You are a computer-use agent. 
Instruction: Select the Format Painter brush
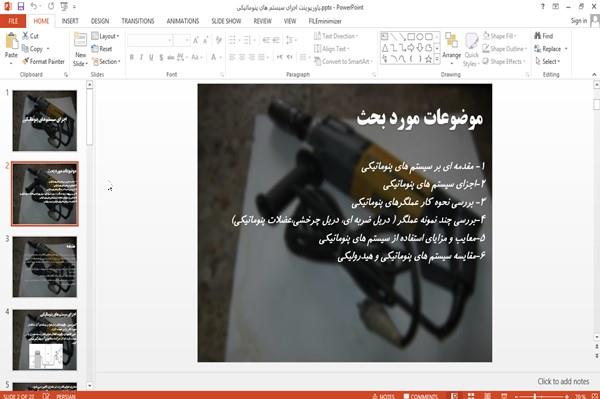pos(25,61)
